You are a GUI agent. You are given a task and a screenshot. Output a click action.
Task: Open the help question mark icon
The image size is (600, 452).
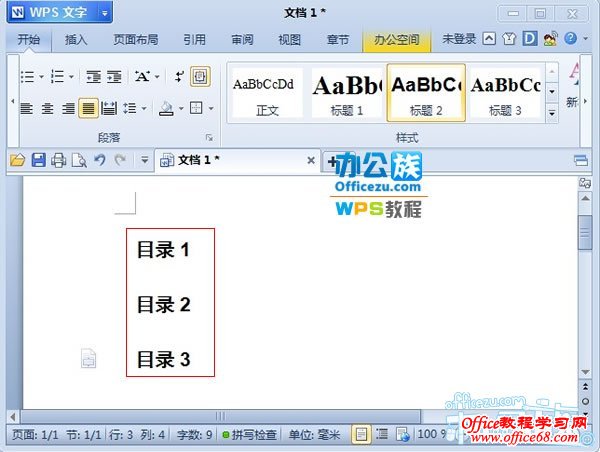click(571, 38)
